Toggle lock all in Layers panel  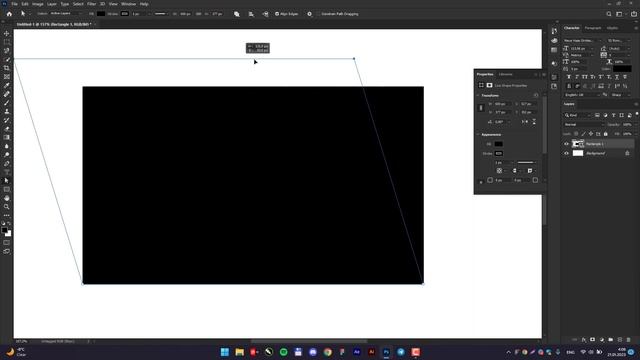606,134
